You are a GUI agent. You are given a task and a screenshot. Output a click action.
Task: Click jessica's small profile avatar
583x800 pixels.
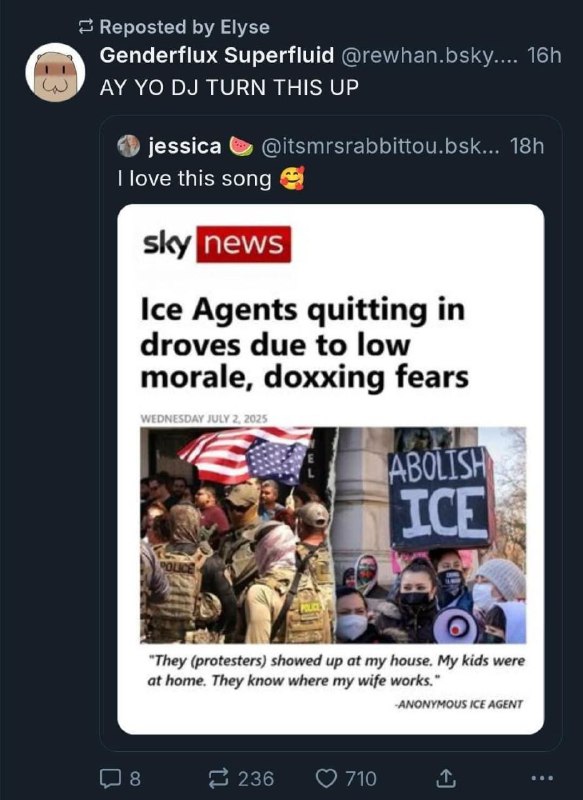click(129, 146)
